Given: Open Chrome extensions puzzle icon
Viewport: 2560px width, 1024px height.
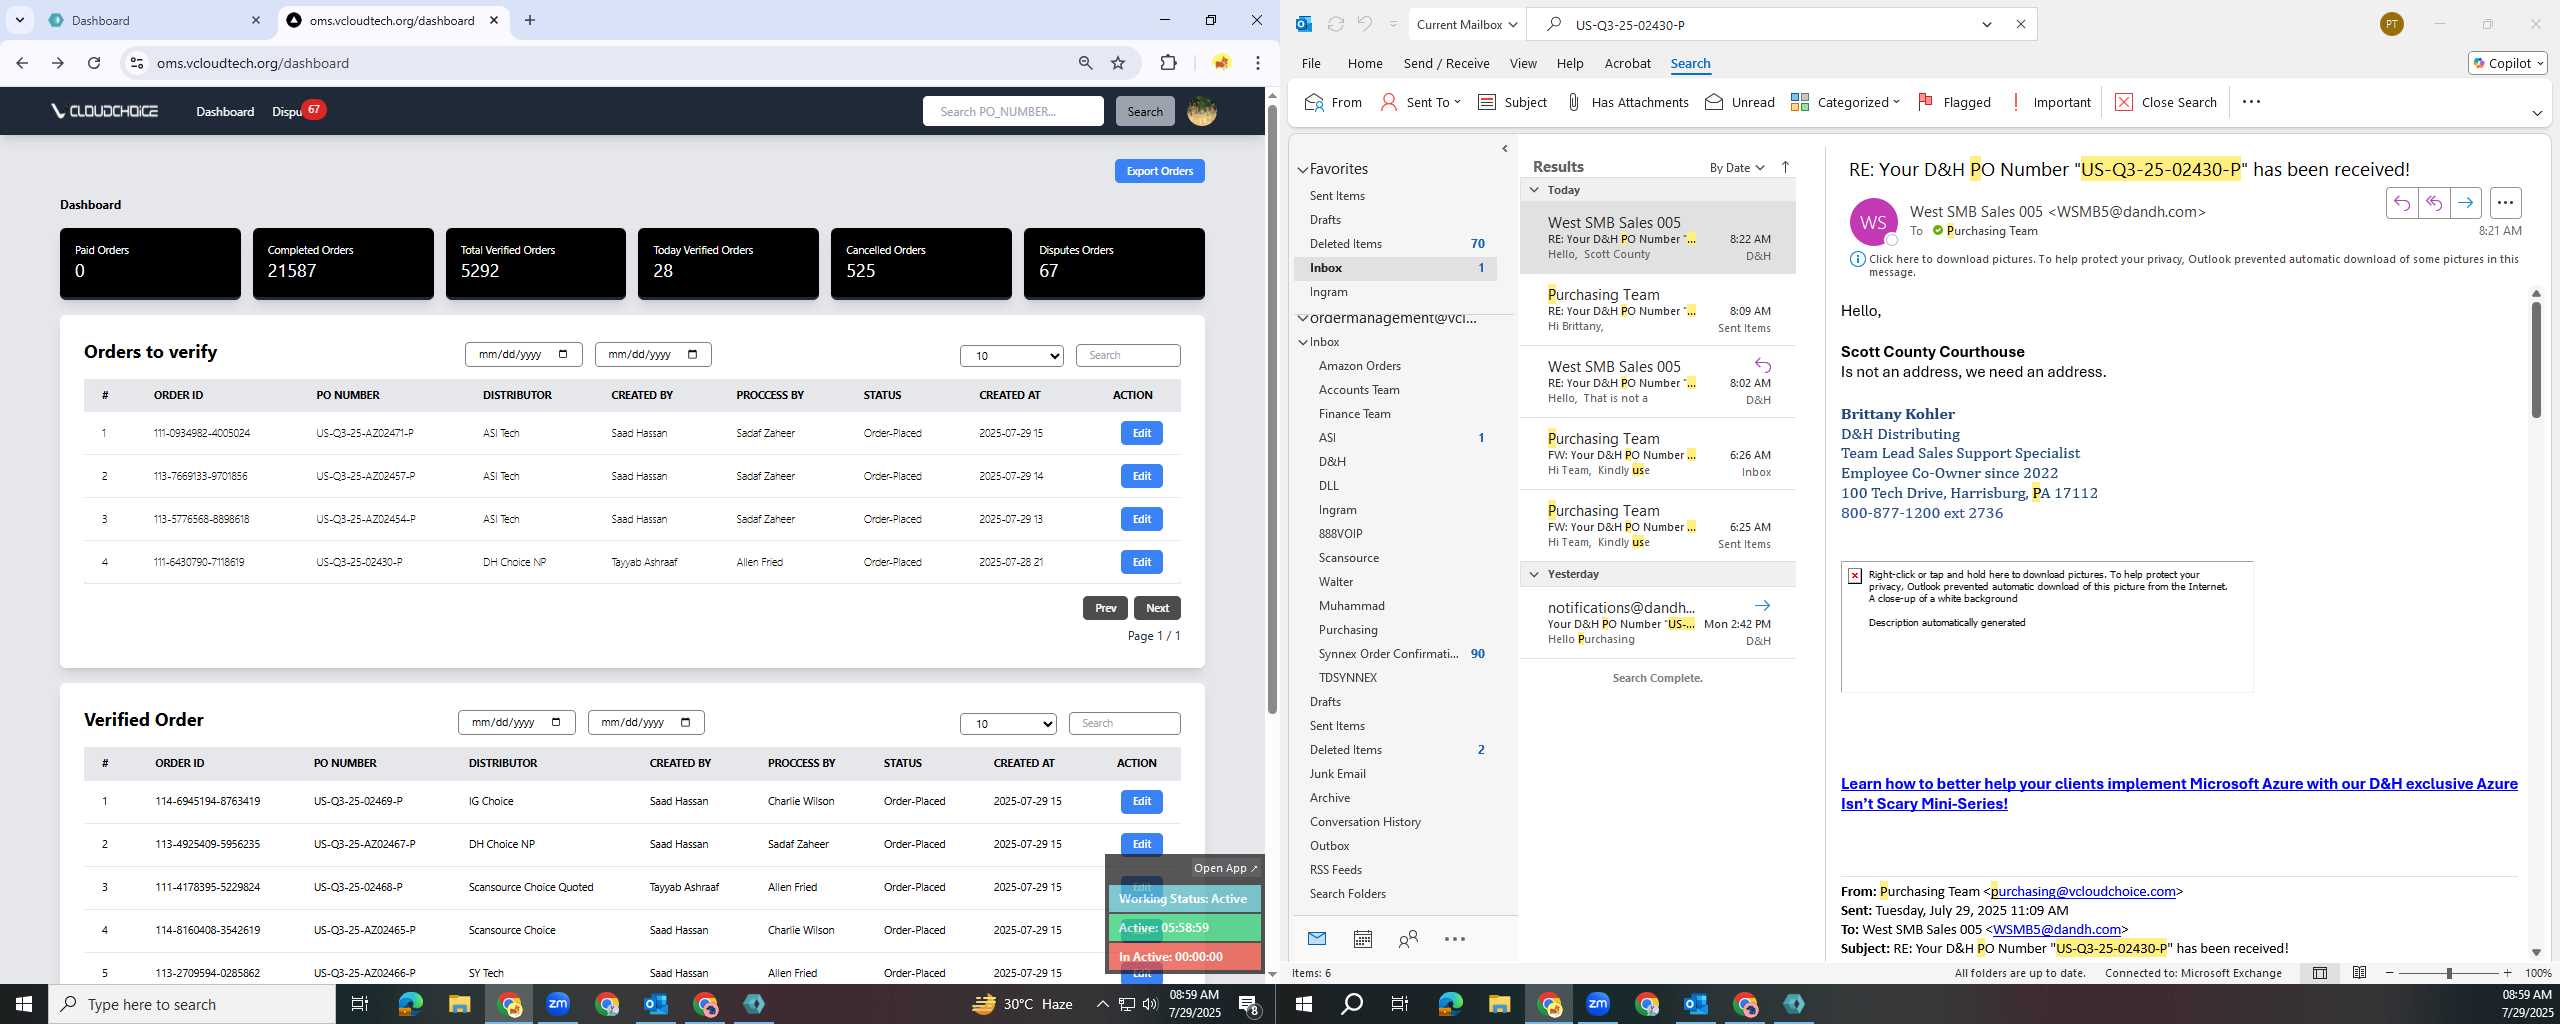Looking at the screenshot, I should point(1168,63).
